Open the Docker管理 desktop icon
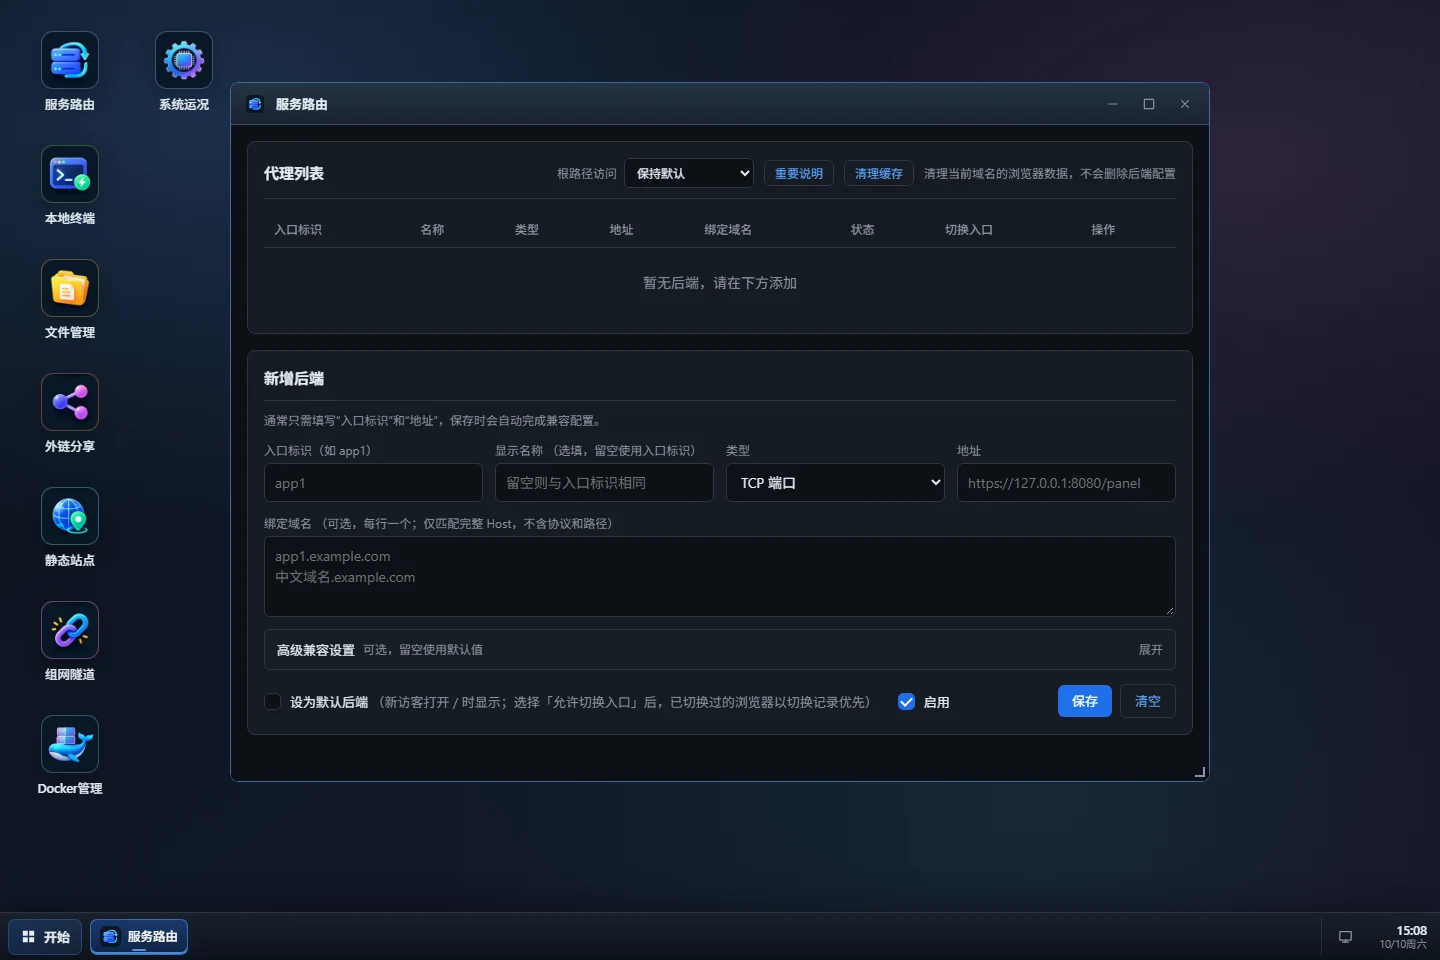 click(x=70, y=755)
